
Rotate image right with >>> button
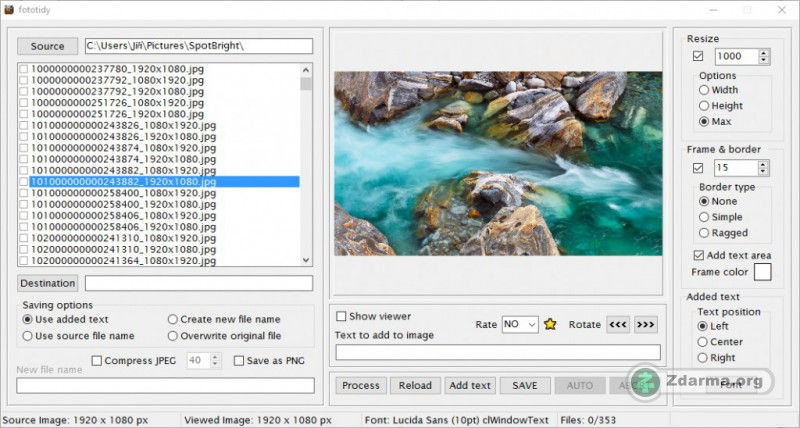[x=645, y=324]
